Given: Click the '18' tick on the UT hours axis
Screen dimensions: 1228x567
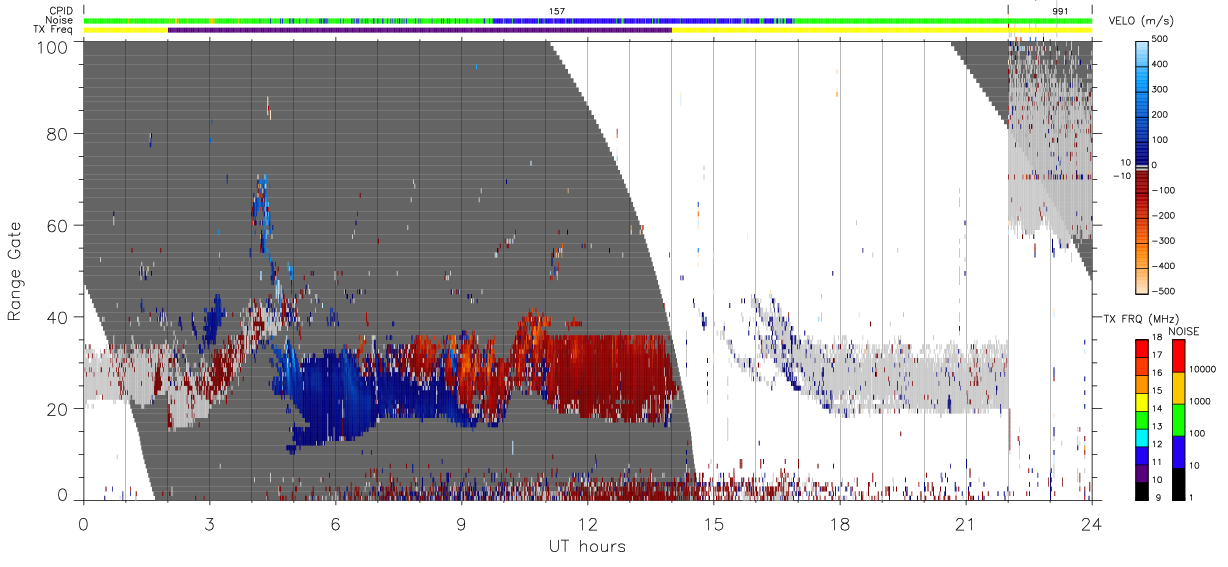Looking at the screenshot, I should (x=840, y=524).
